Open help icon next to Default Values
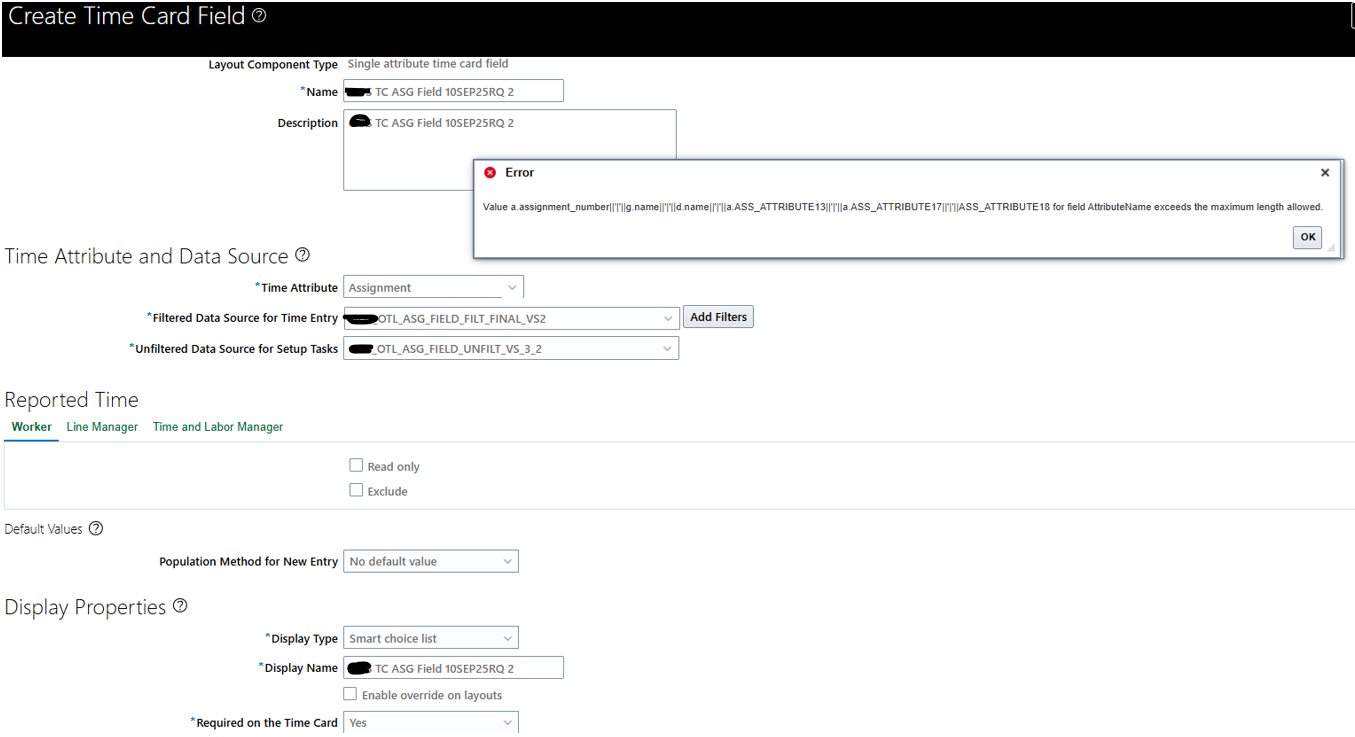The height and width of the screenshot is (737, 1355). pyautogui.click(x=96, y=529)
